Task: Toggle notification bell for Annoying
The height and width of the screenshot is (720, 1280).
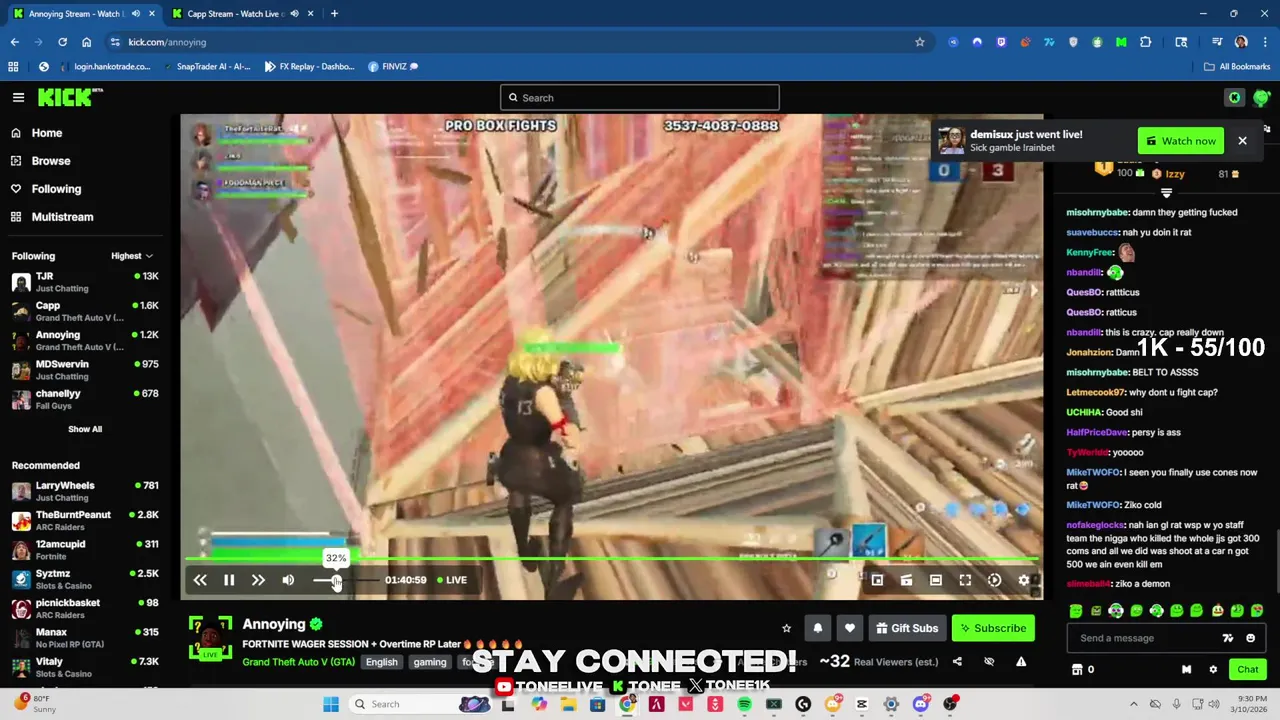Action: (x=818, y=628)
